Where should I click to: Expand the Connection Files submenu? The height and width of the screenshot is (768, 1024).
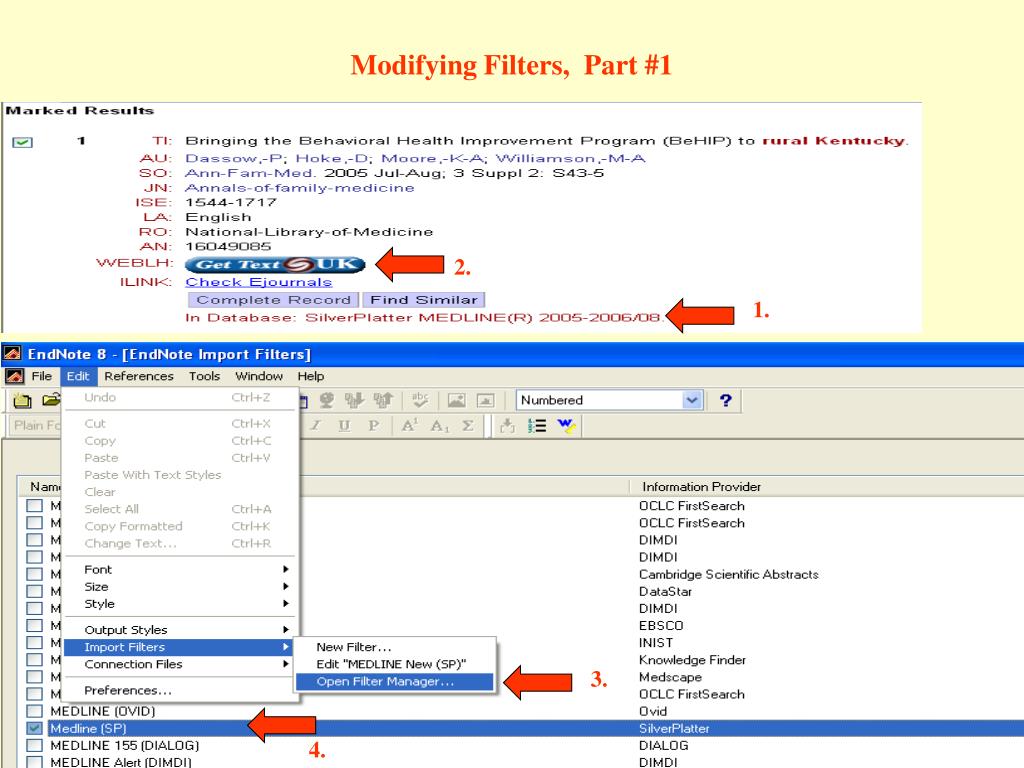click(178, 664)
